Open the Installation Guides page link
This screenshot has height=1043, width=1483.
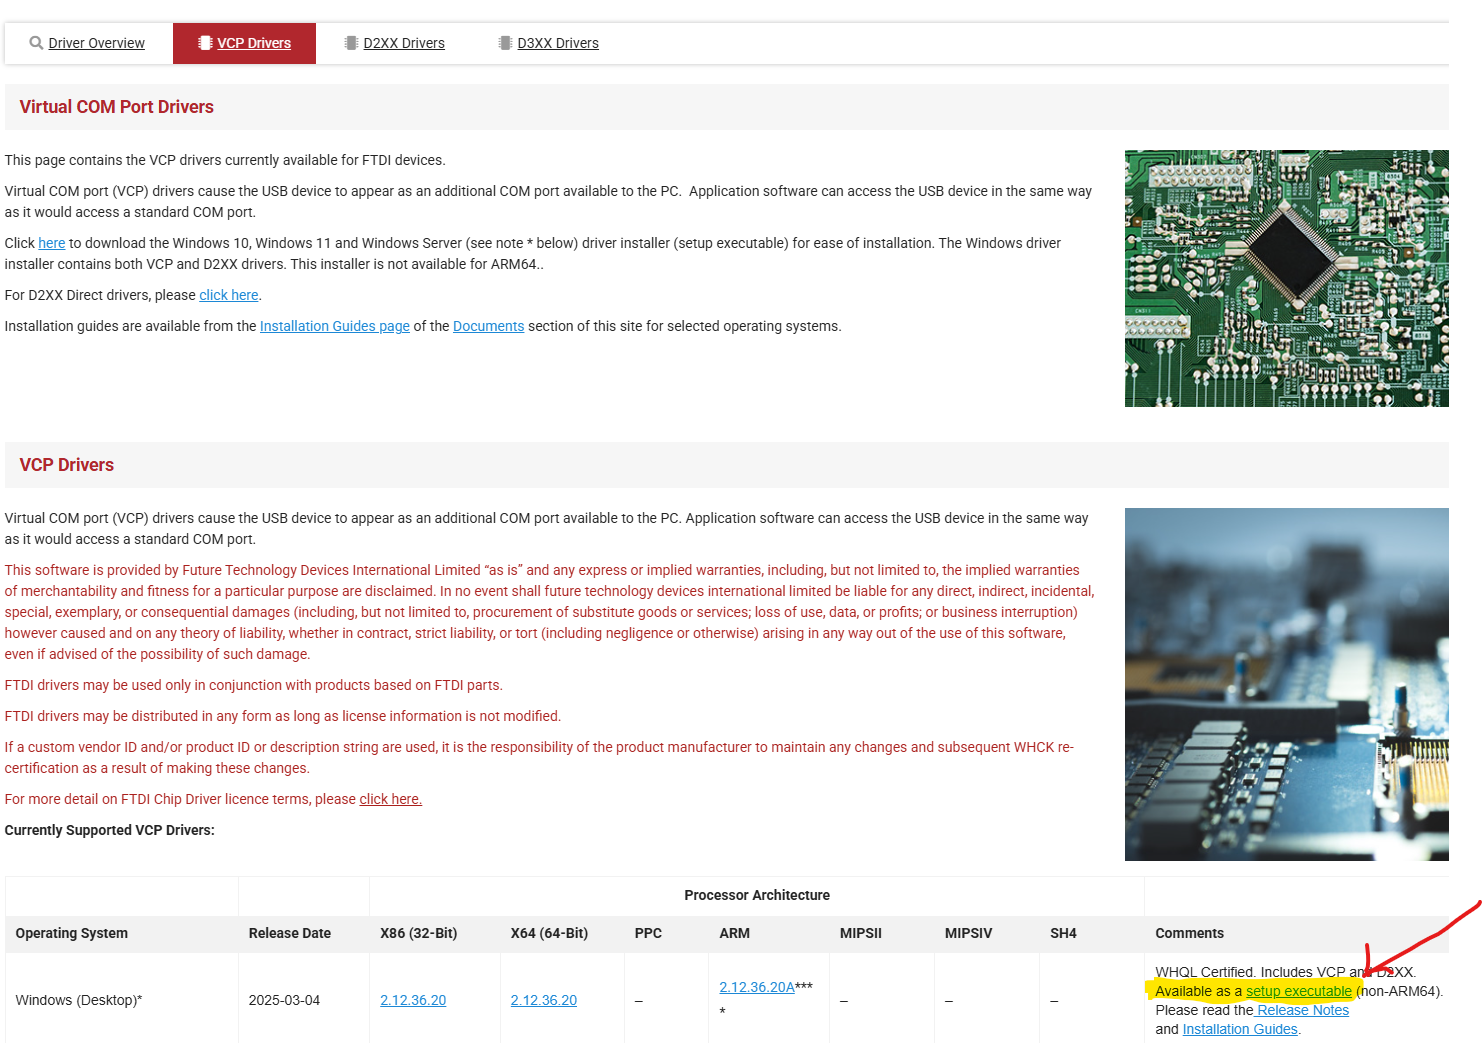pos(334,326)
